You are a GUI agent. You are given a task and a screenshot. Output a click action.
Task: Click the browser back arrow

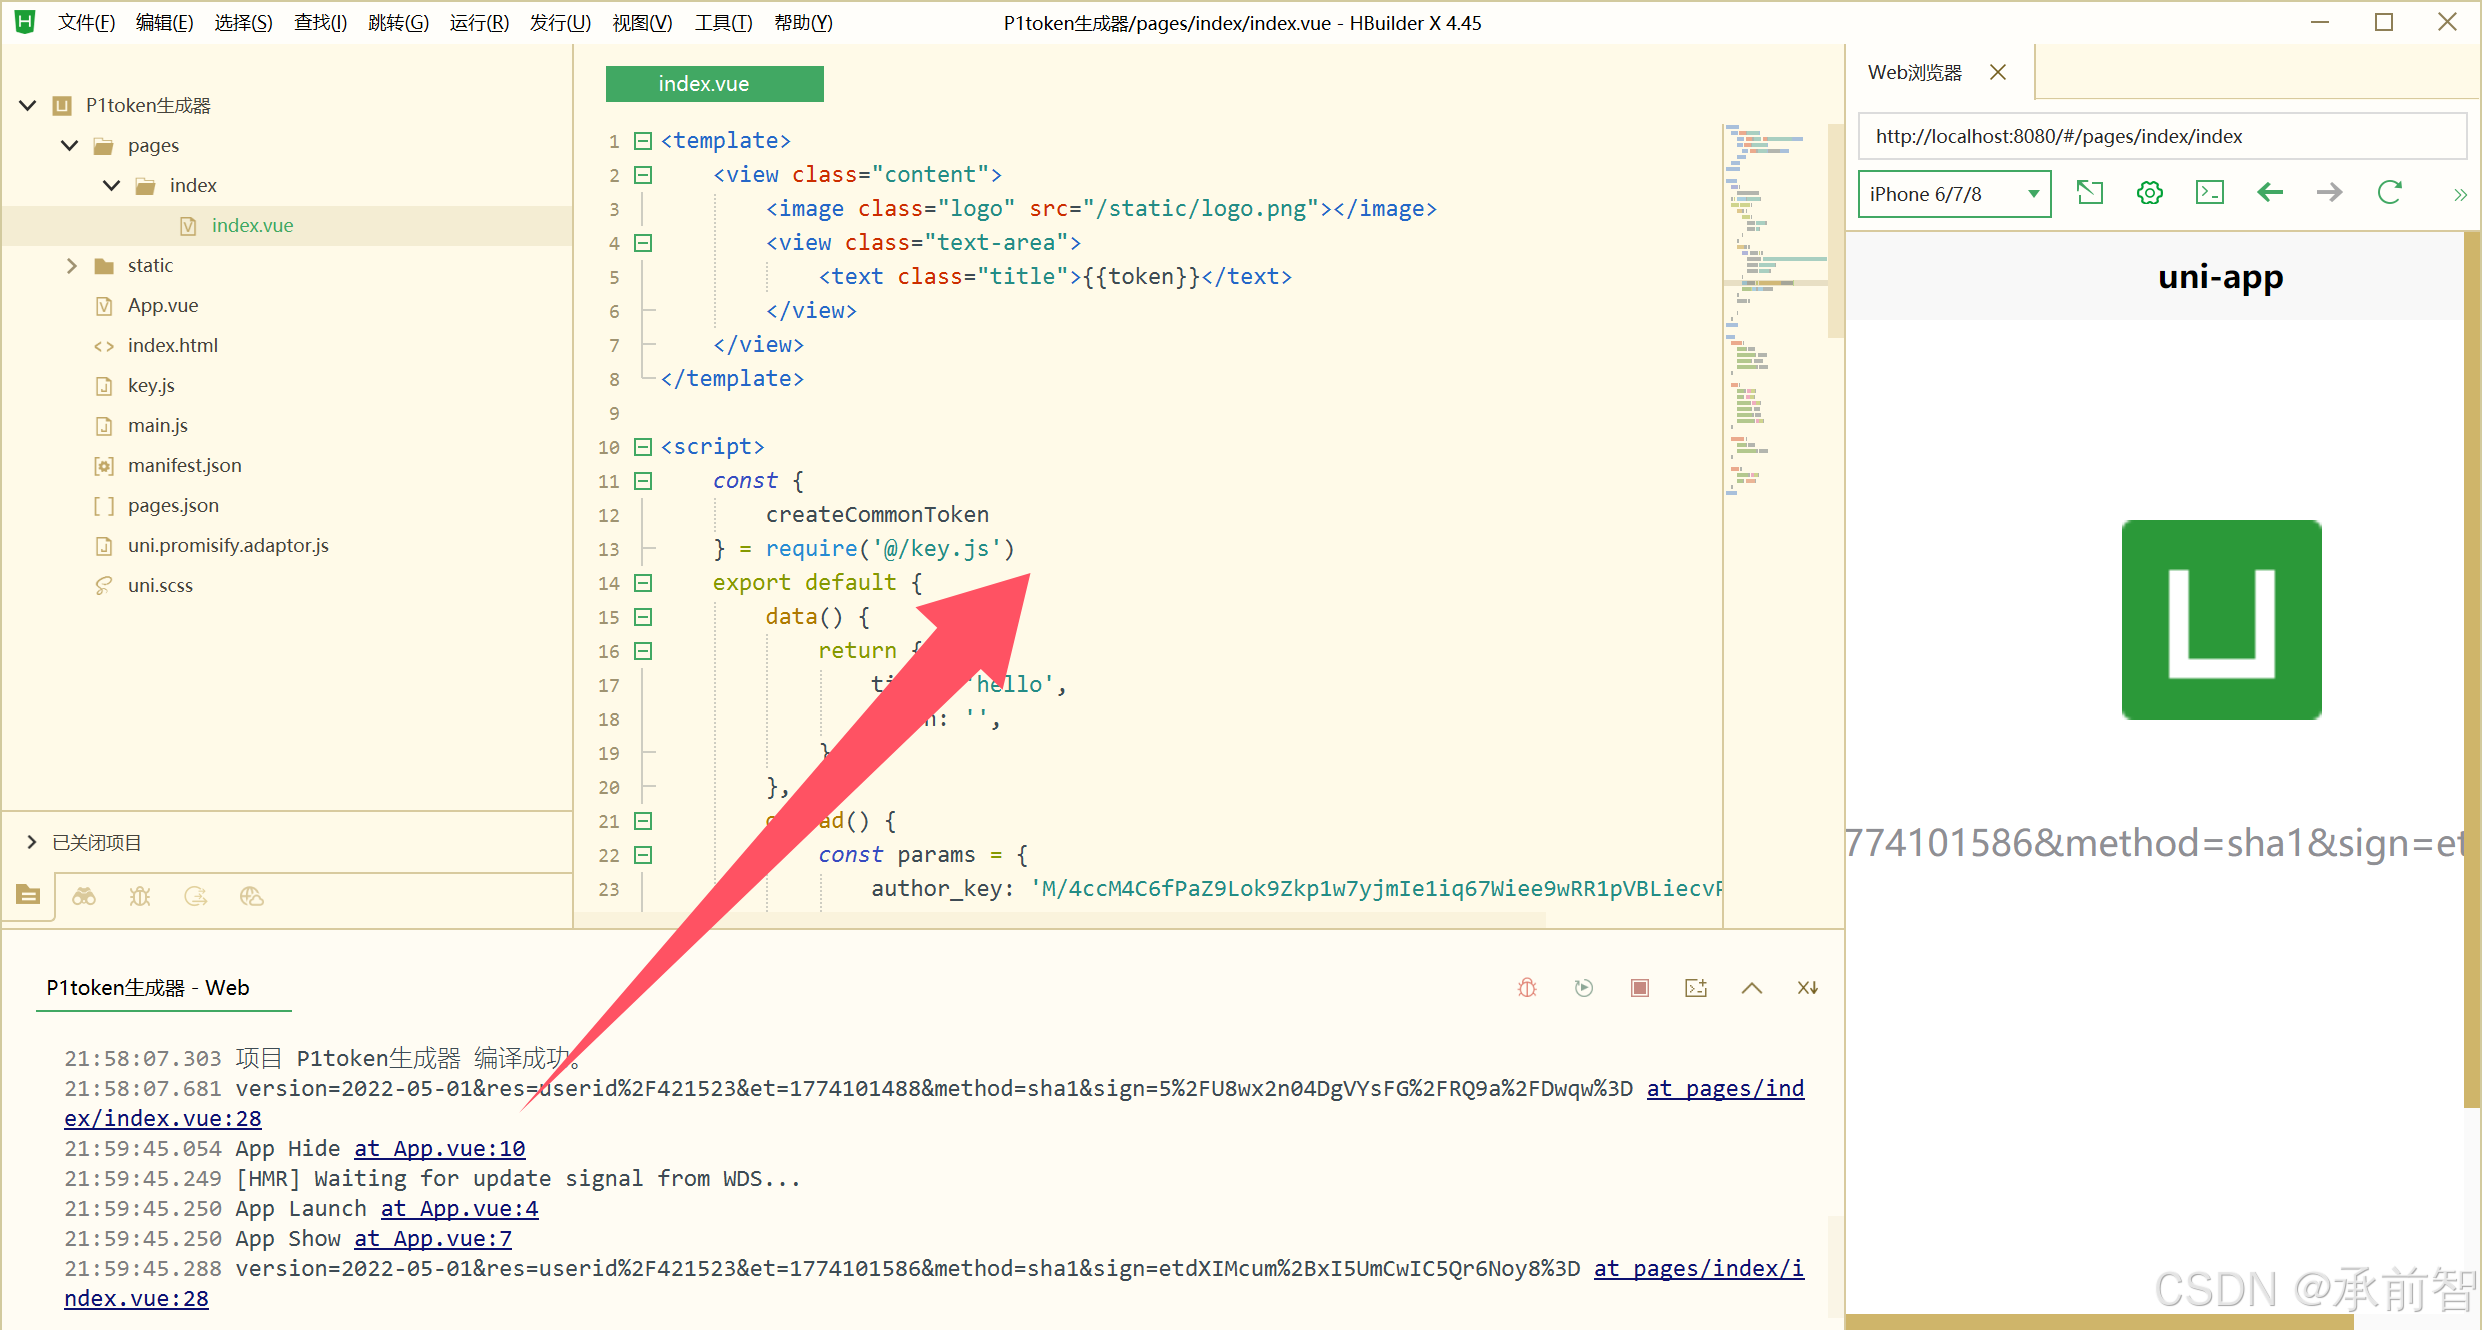point(2270,193)
